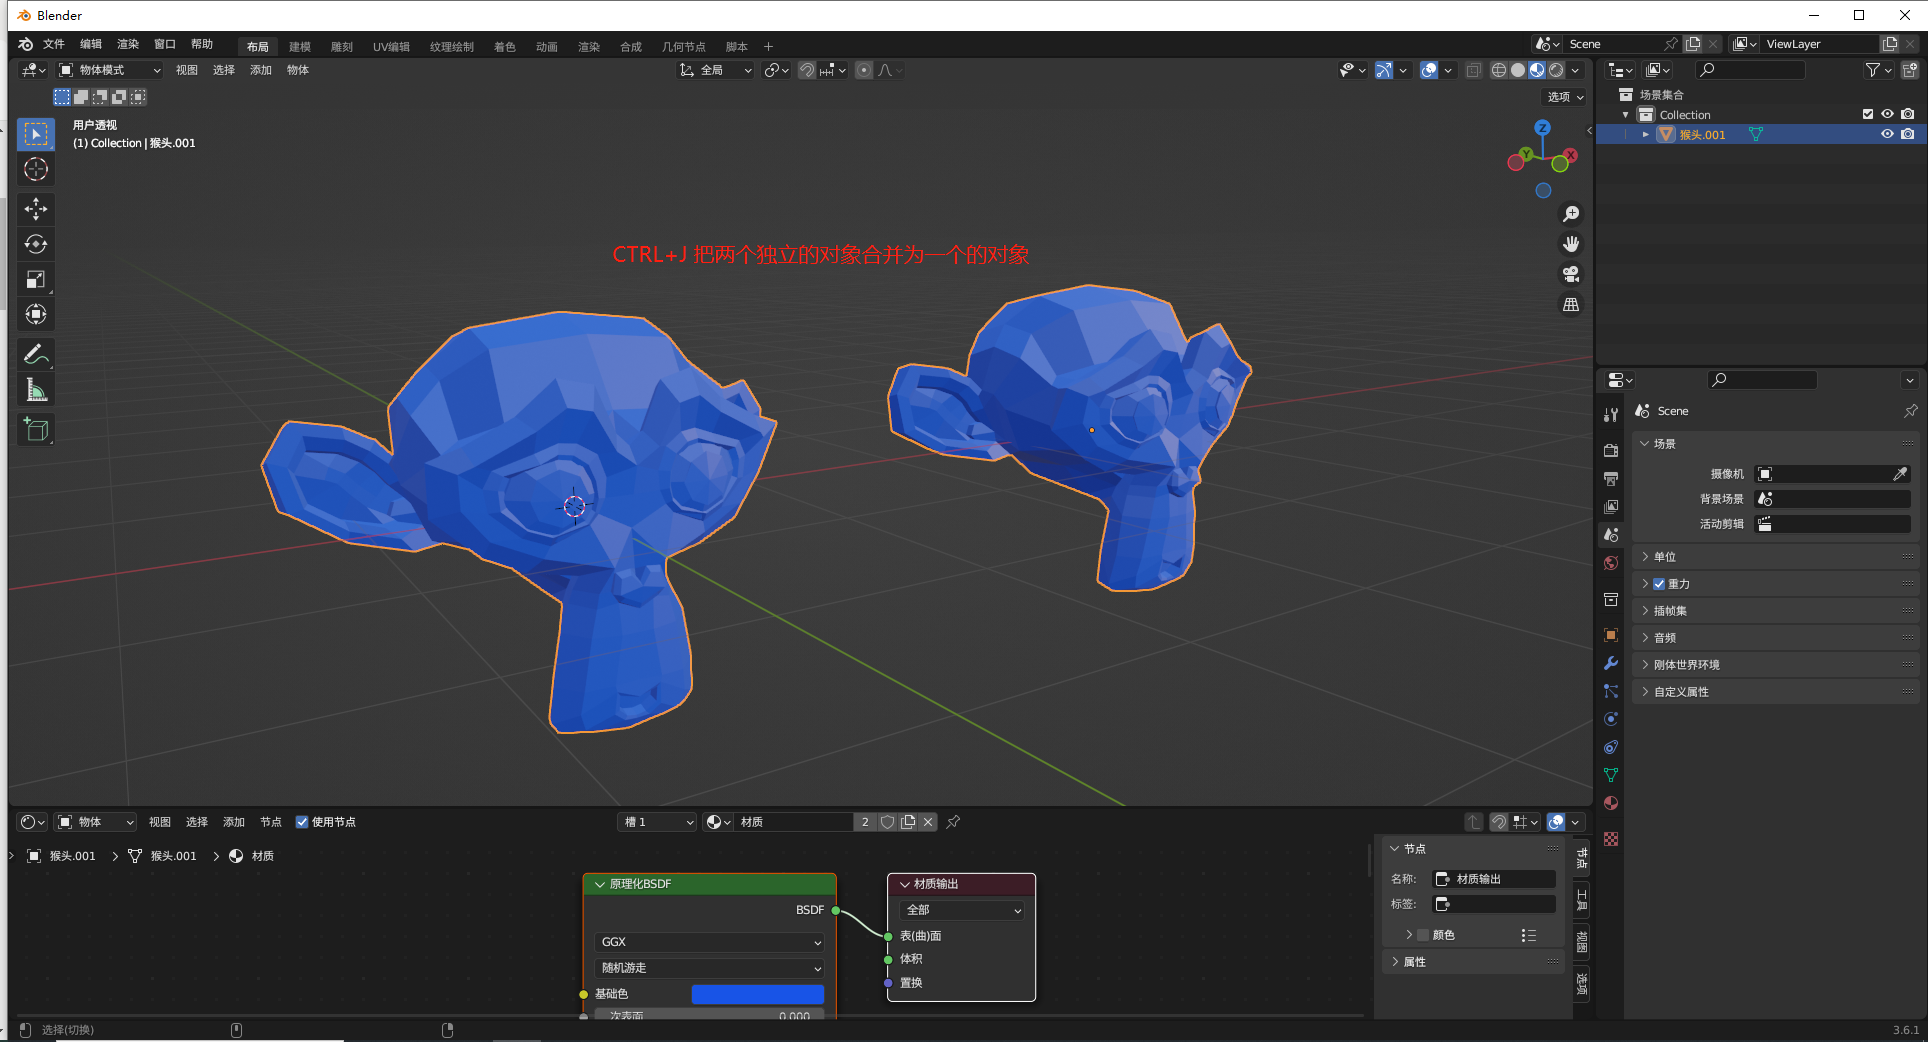Viewport: 1928px width, 1042px height.
Task: Click the 选项 (Options) button
Action: [1565, 97]
